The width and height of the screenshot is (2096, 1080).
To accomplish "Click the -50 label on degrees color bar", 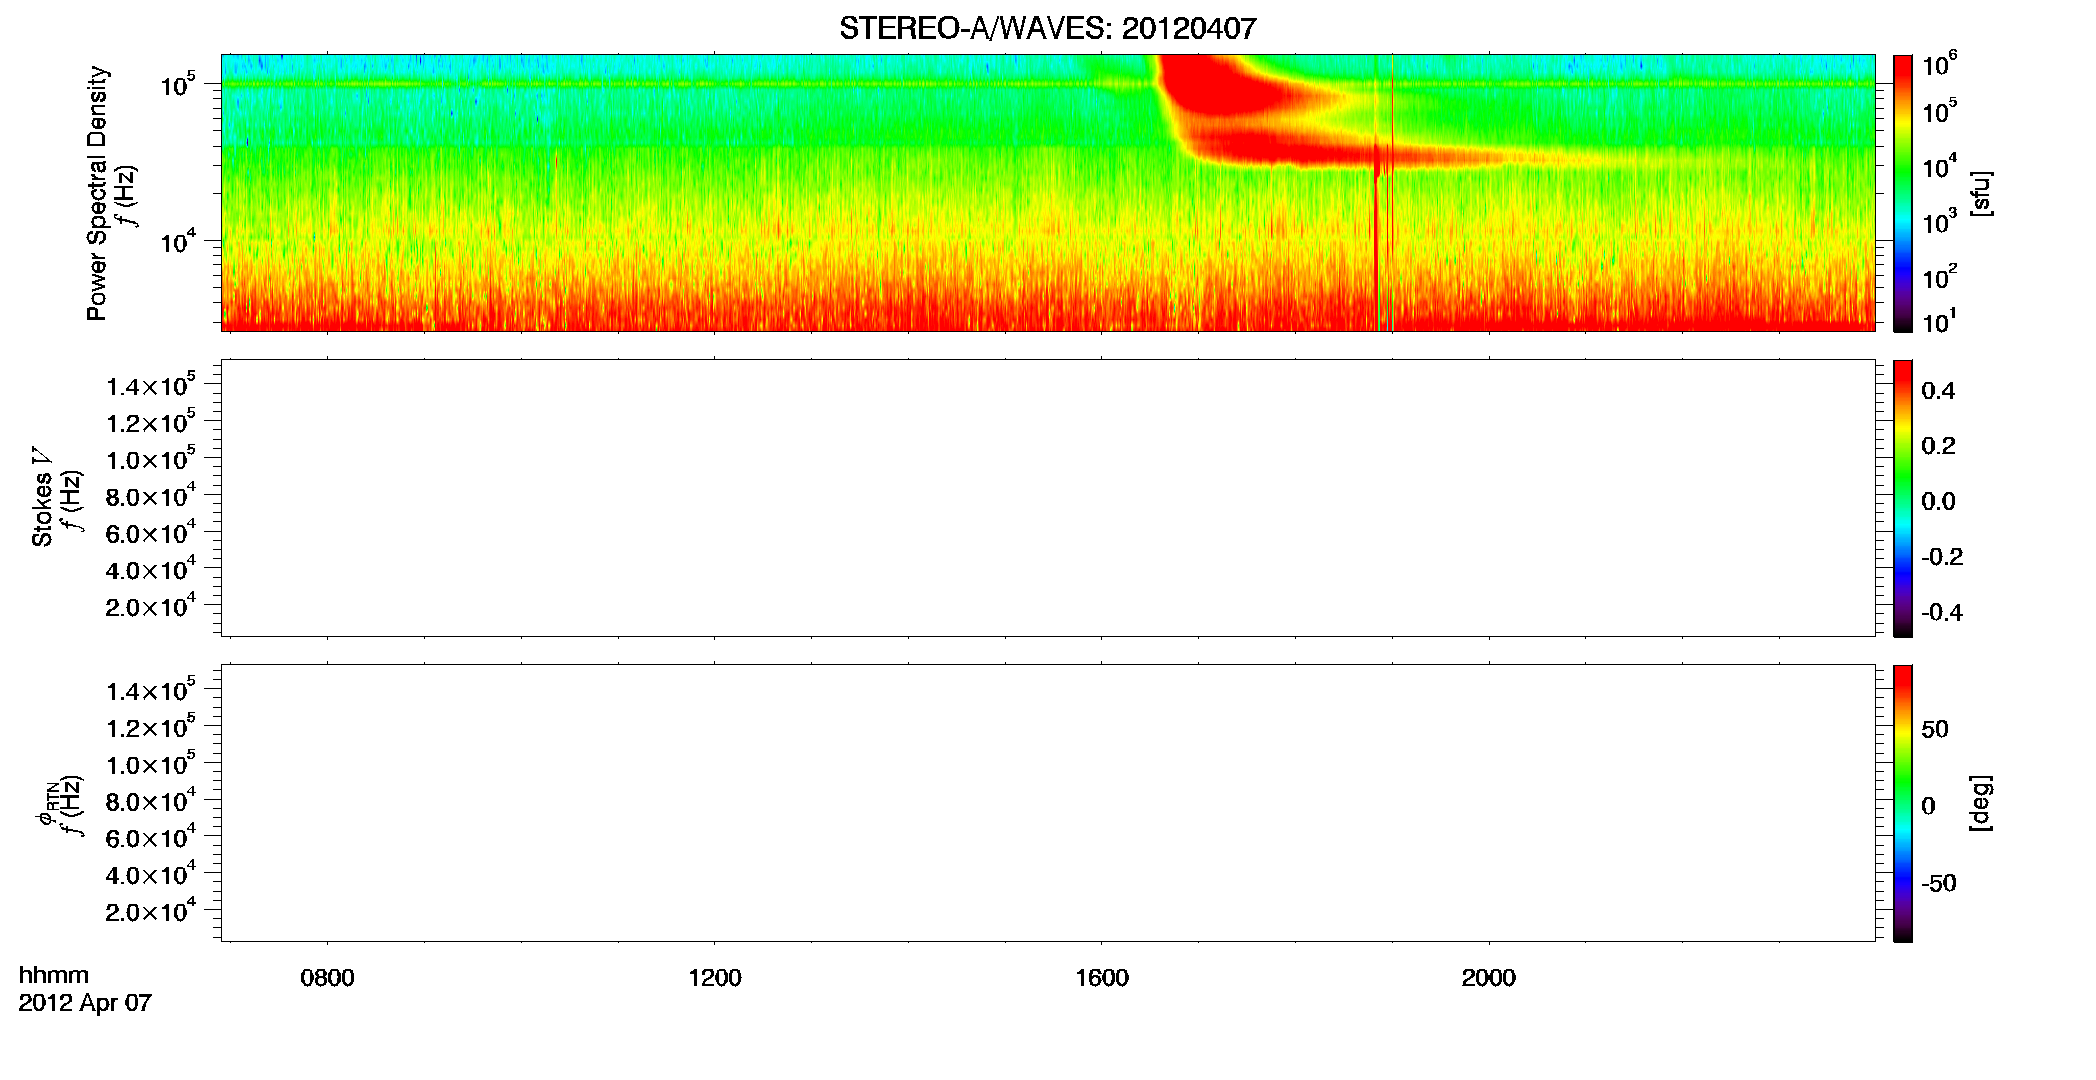I will pos(1939,883).
